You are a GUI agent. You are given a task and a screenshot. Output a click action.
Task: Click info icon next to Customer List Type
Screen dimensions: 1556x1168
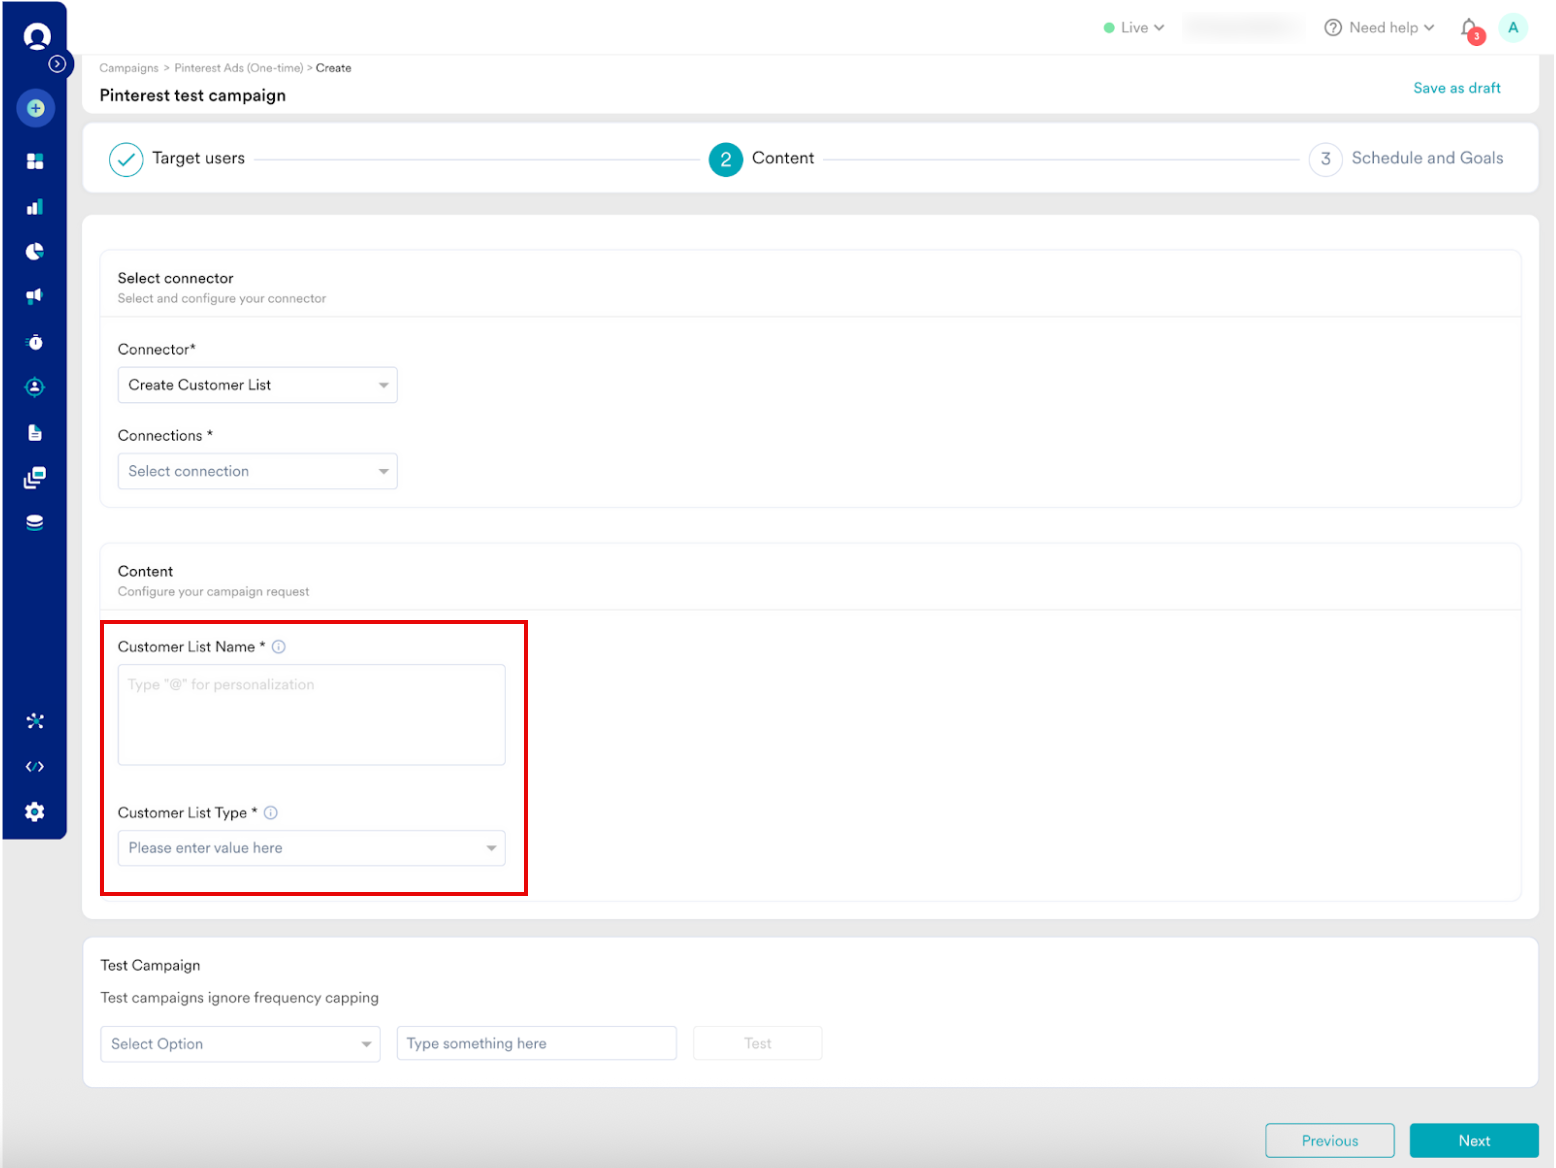point(271,813)
